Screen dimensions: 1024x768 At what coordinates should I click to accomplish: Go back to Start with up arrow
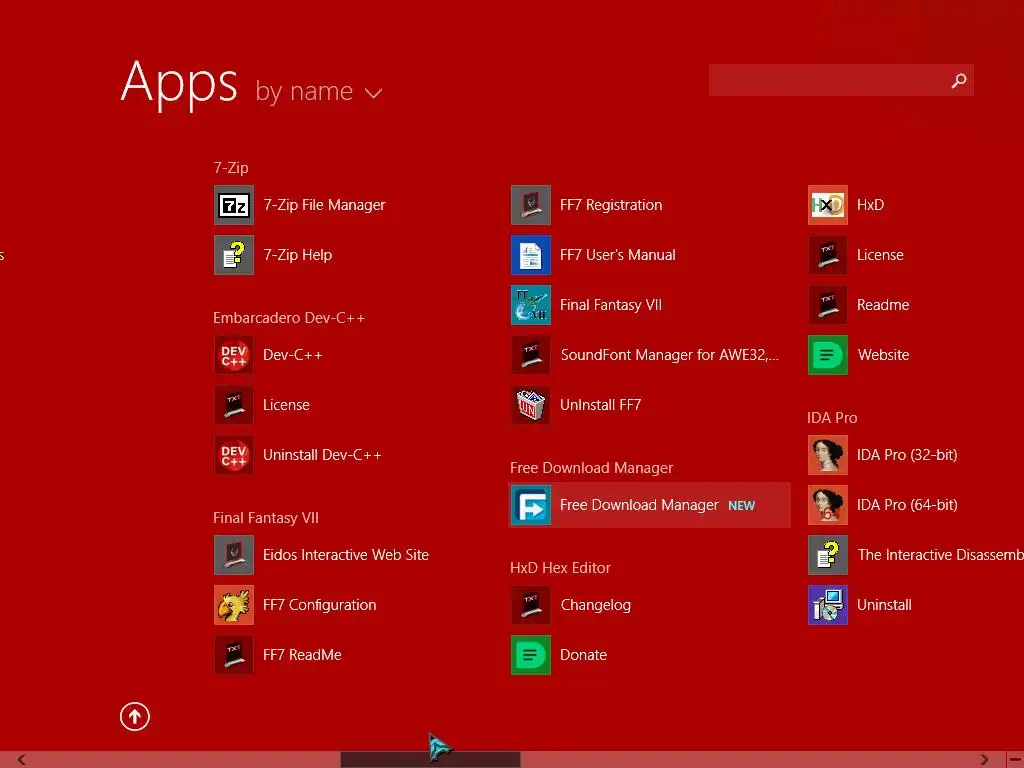[x=135, y=717]
